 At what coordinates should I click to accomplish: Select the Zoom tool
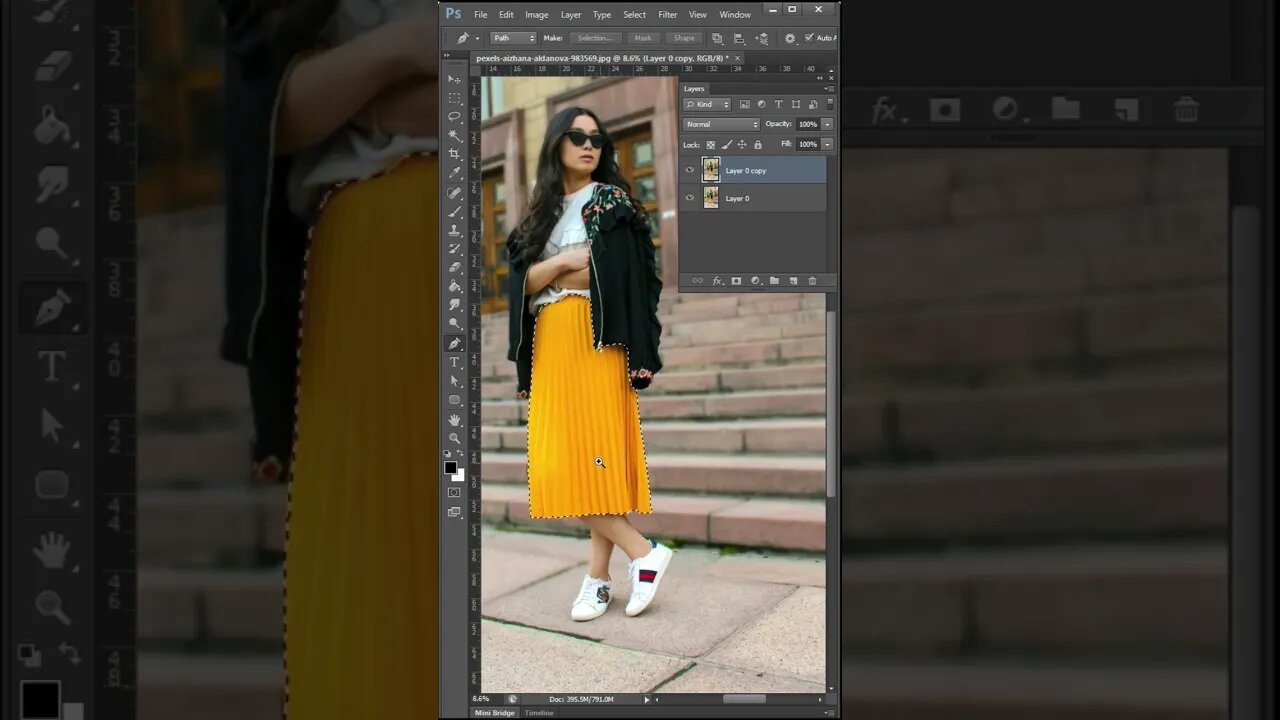pos(454,439)
